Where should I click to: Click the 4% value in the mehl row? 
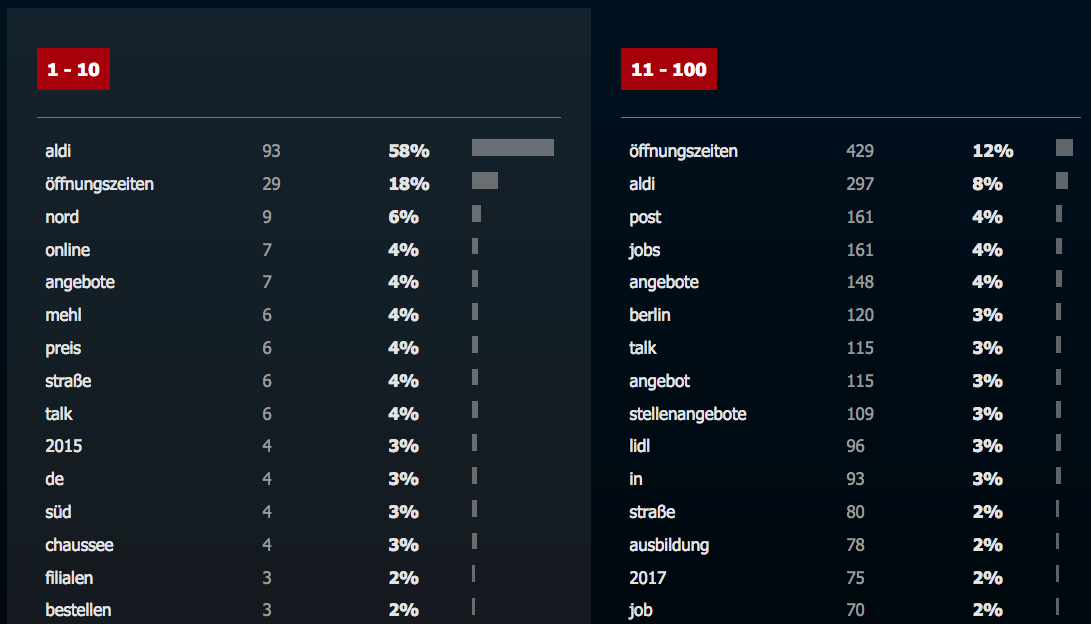pyautogui.click(x=404, y=315)
